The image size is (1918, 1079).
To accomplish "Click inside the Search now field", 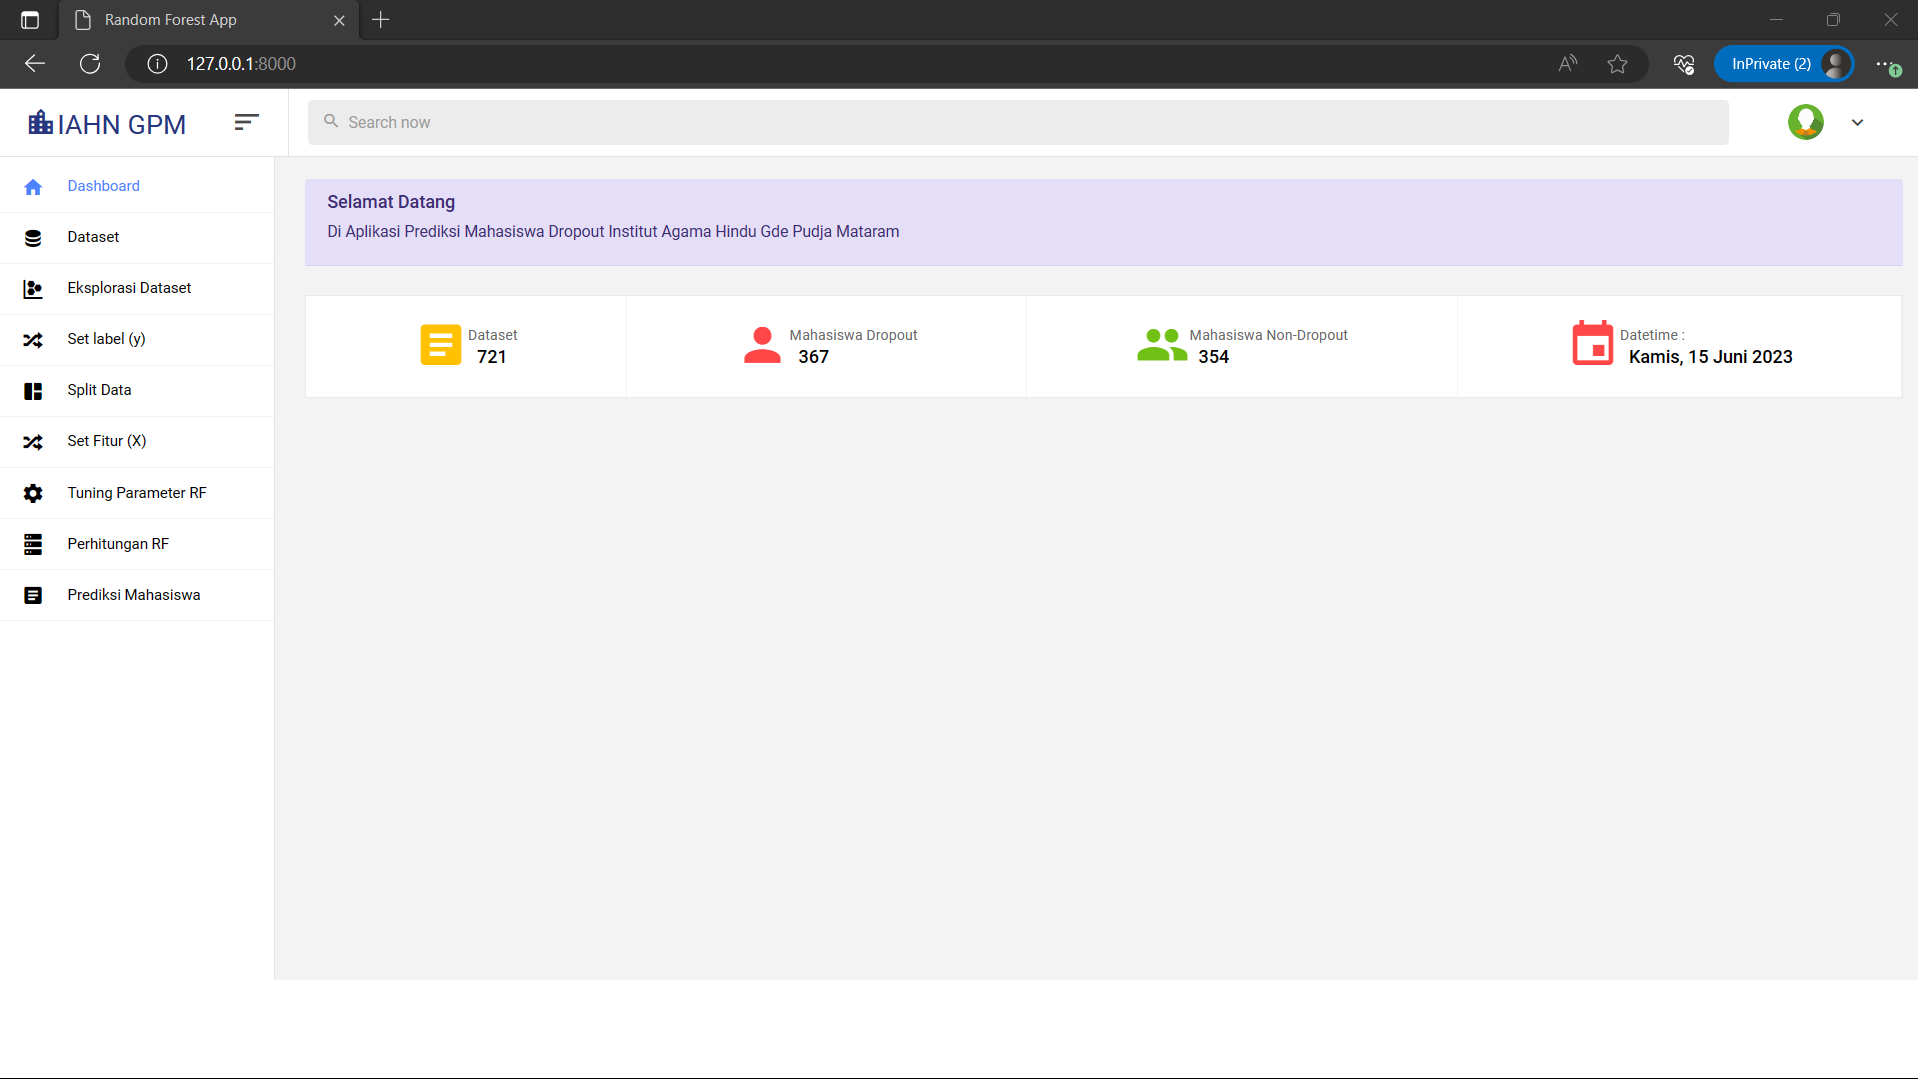I will [1017, 122].
